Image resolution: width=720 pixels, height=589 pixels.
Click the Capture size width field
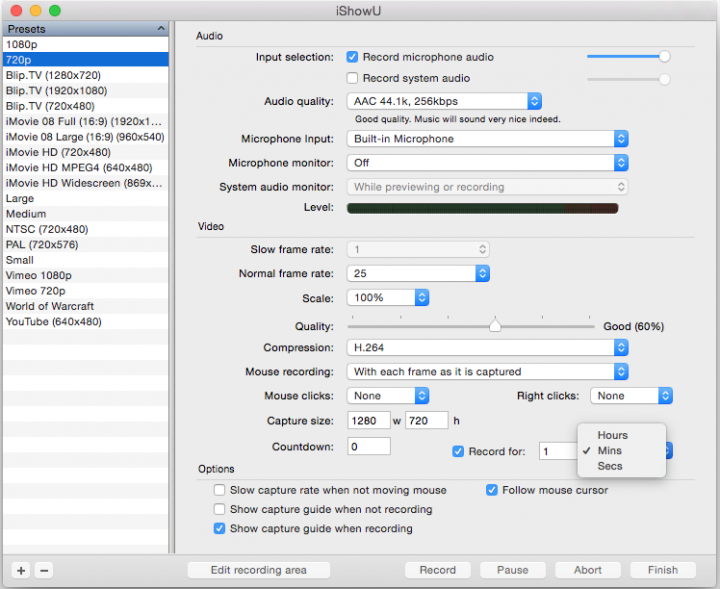[x=369, y=421]
